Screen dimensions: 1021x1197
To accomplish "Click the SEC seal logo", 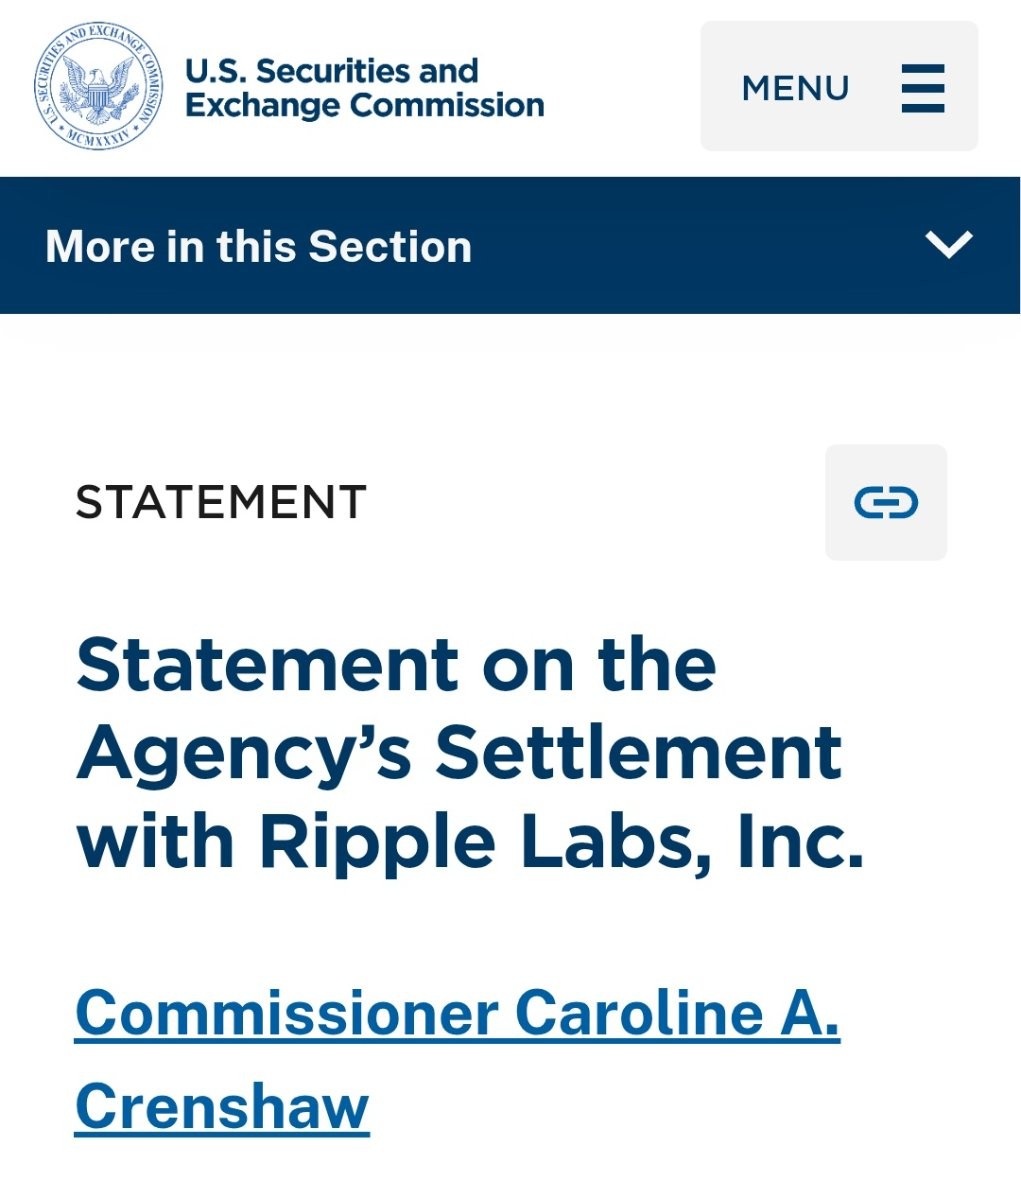I will click(97, 88).
